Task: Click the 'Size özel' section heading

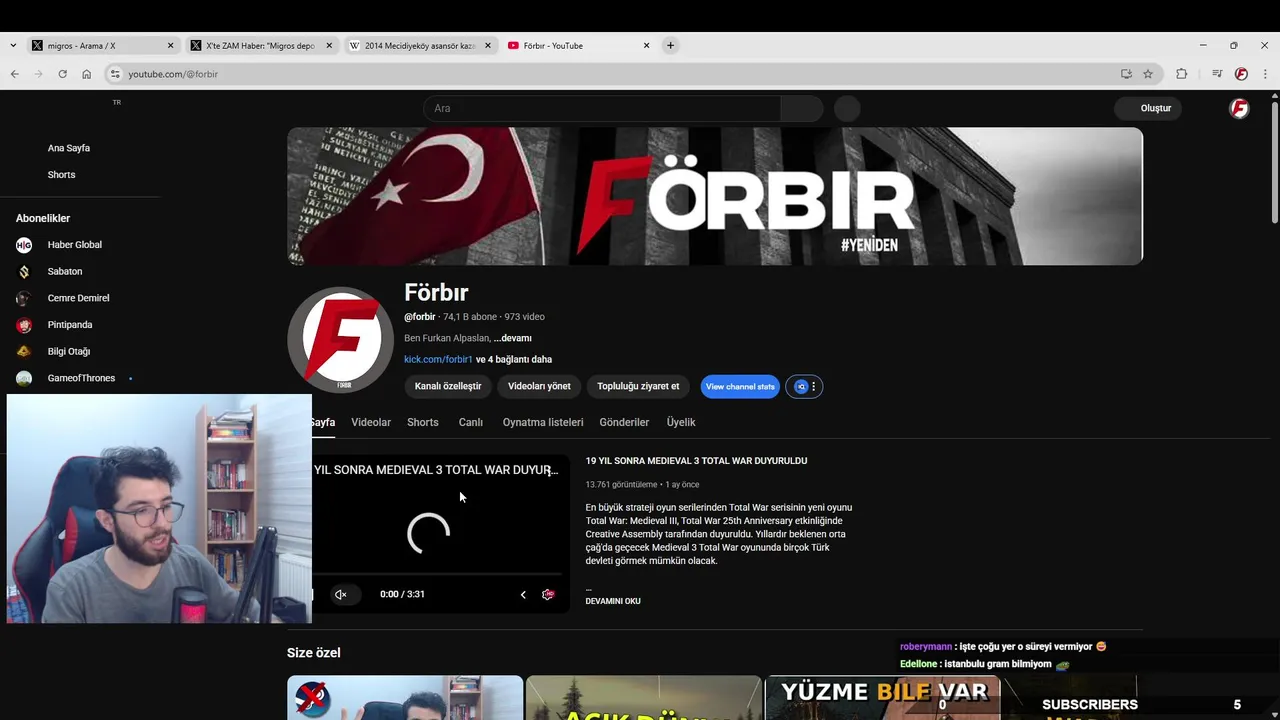Action: [x=314, y=653]
